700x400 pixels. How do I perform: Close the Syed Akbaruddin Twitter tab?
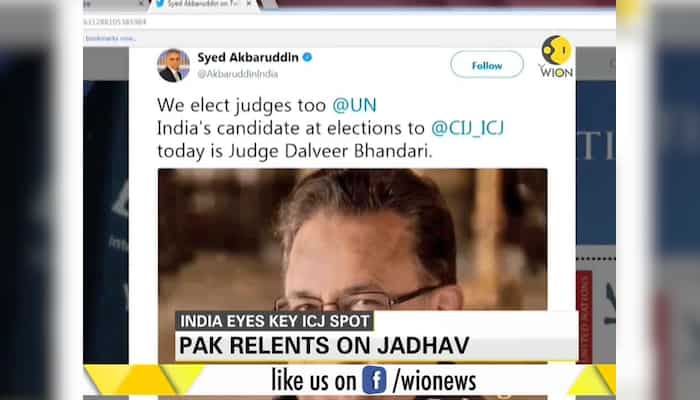[x=249, y=4]
